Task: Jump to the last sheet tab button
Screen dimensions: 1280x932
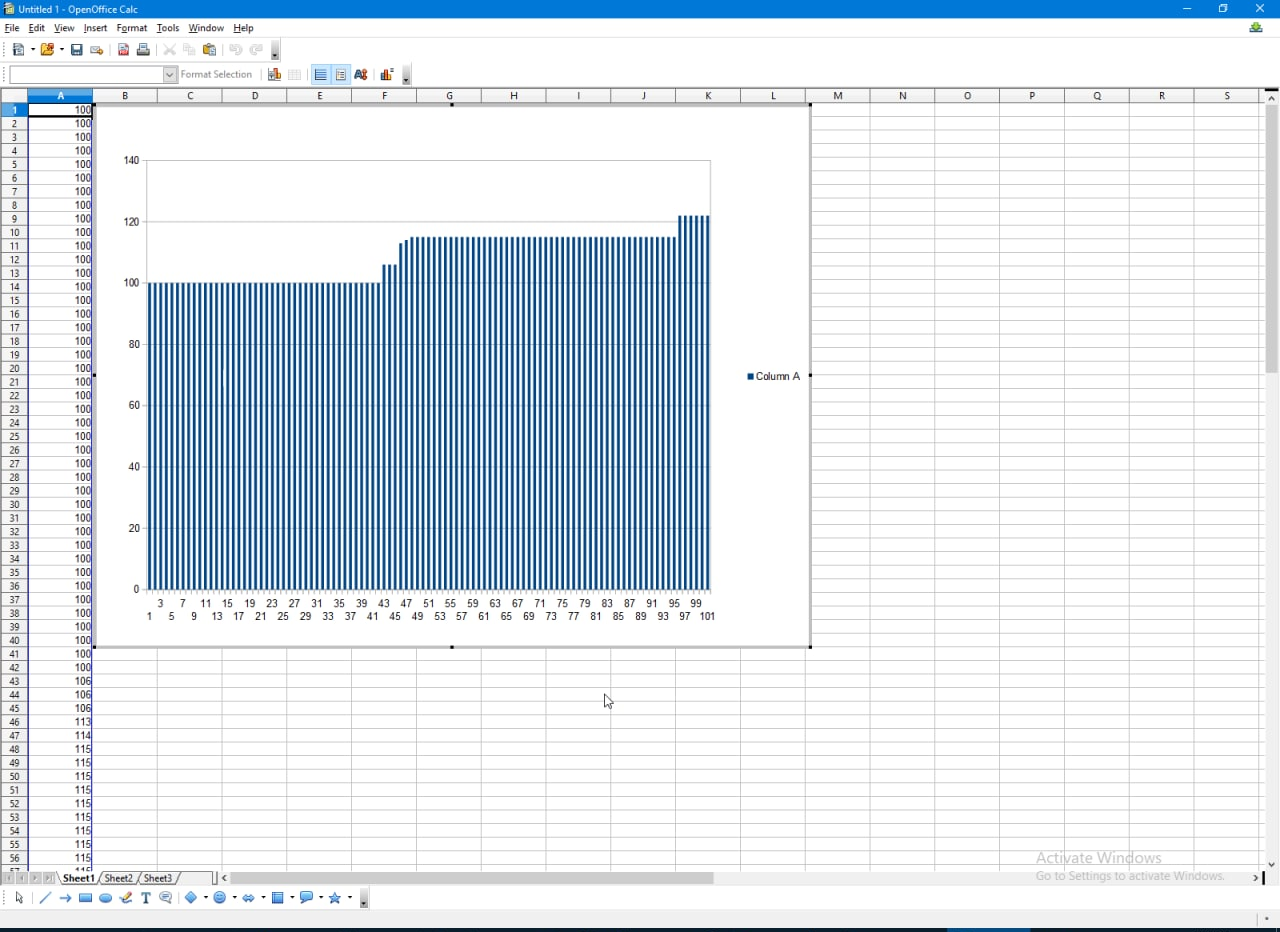Action: click(49, 878)
